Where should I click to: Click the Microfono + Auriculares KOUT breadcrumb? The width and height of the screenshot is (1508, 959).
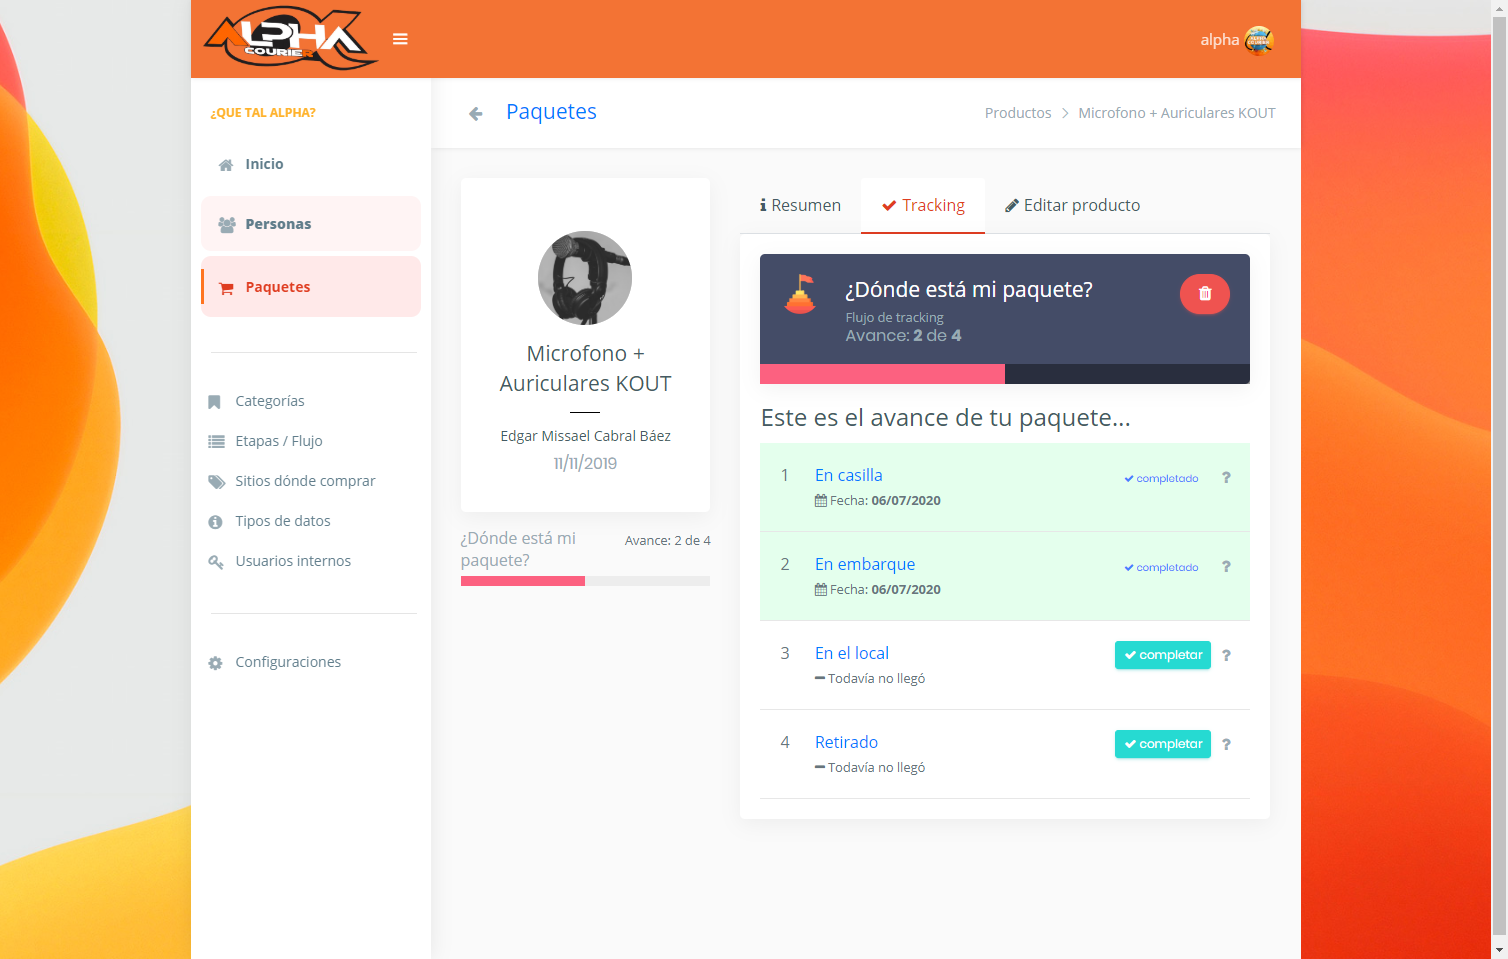click(1177, 113)
